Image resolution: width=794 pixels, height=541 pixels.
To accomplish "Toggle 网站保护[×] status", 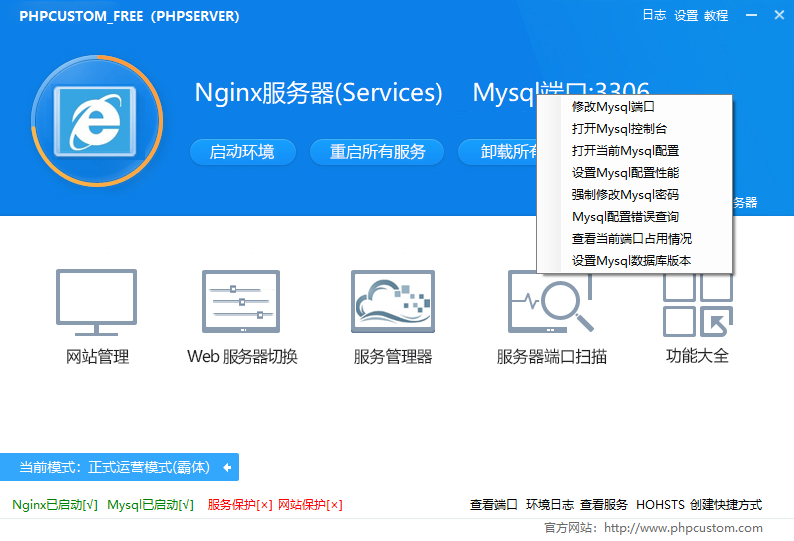I will click(x=310, y=505).
